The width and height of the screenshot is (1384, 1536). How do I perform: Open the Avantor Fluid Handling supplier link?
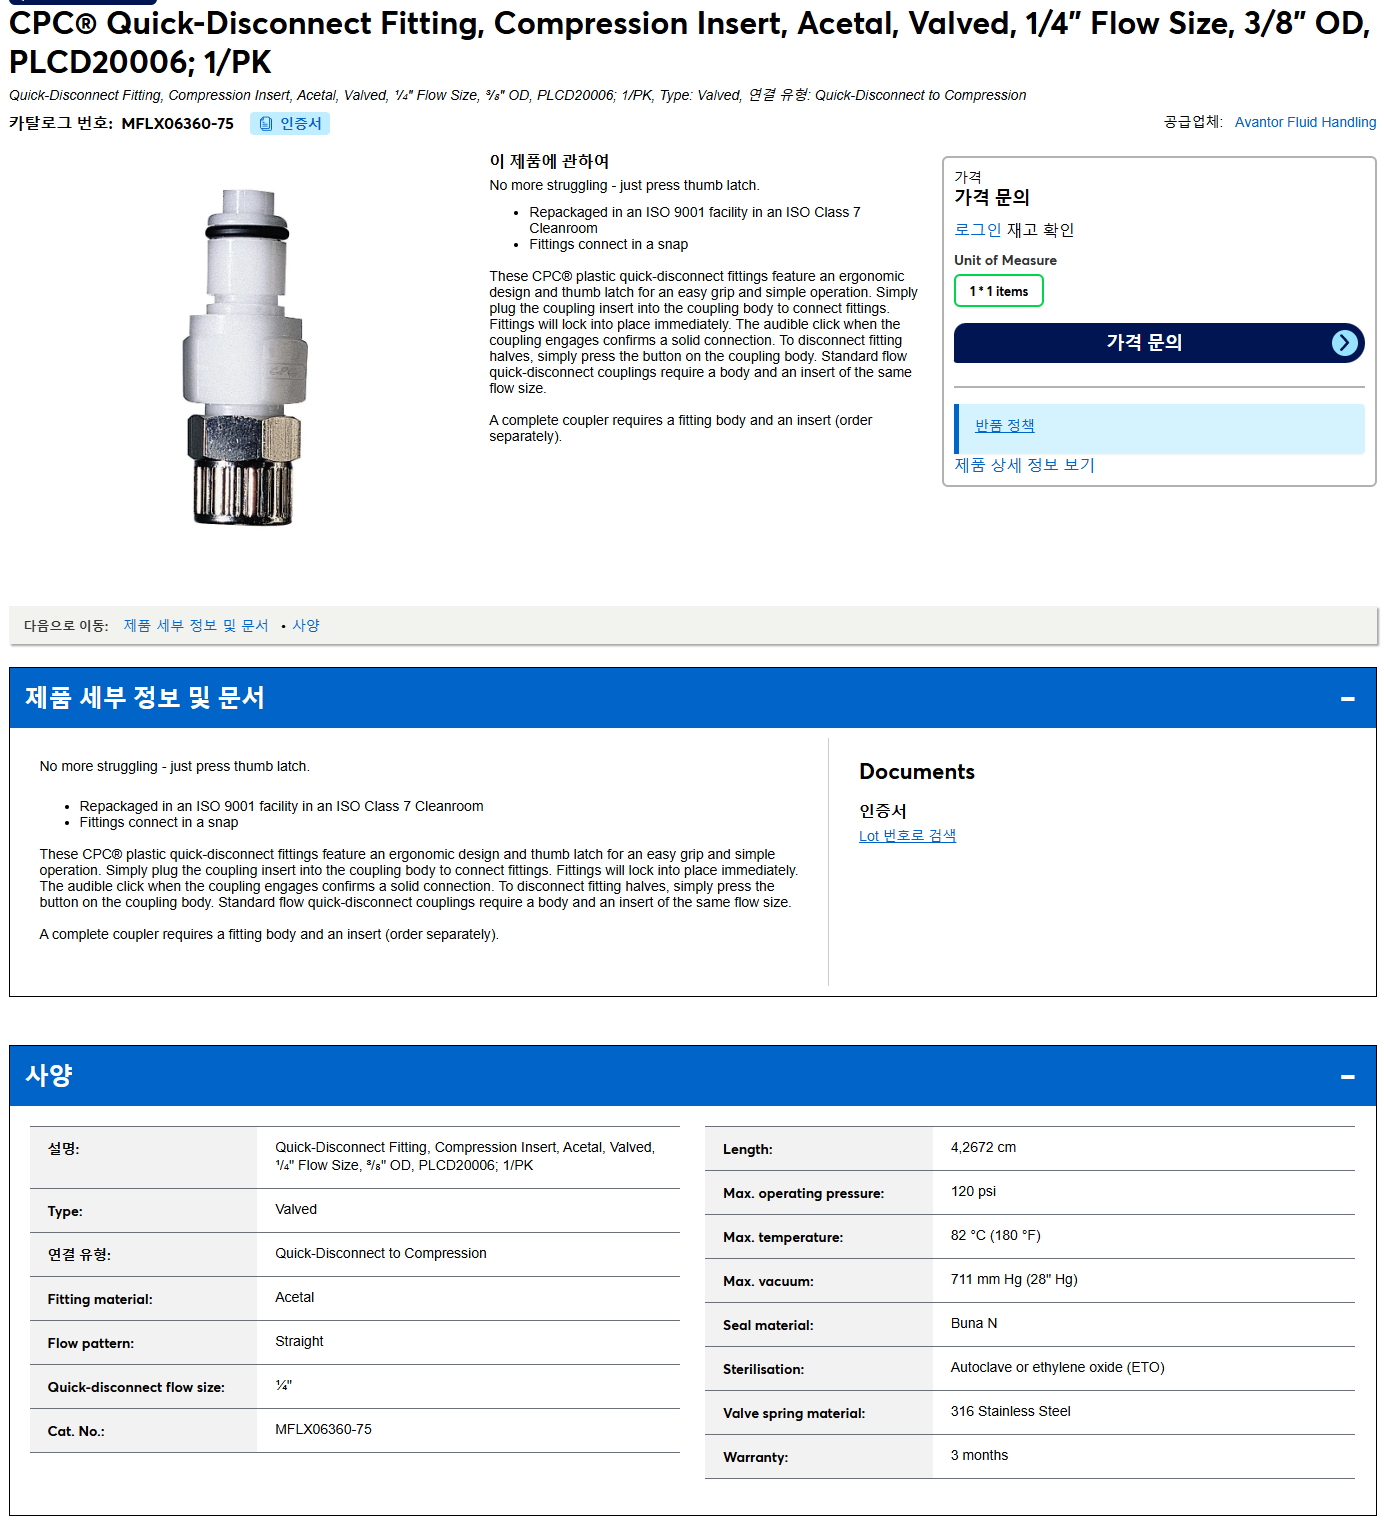[x=1305, y=122]
